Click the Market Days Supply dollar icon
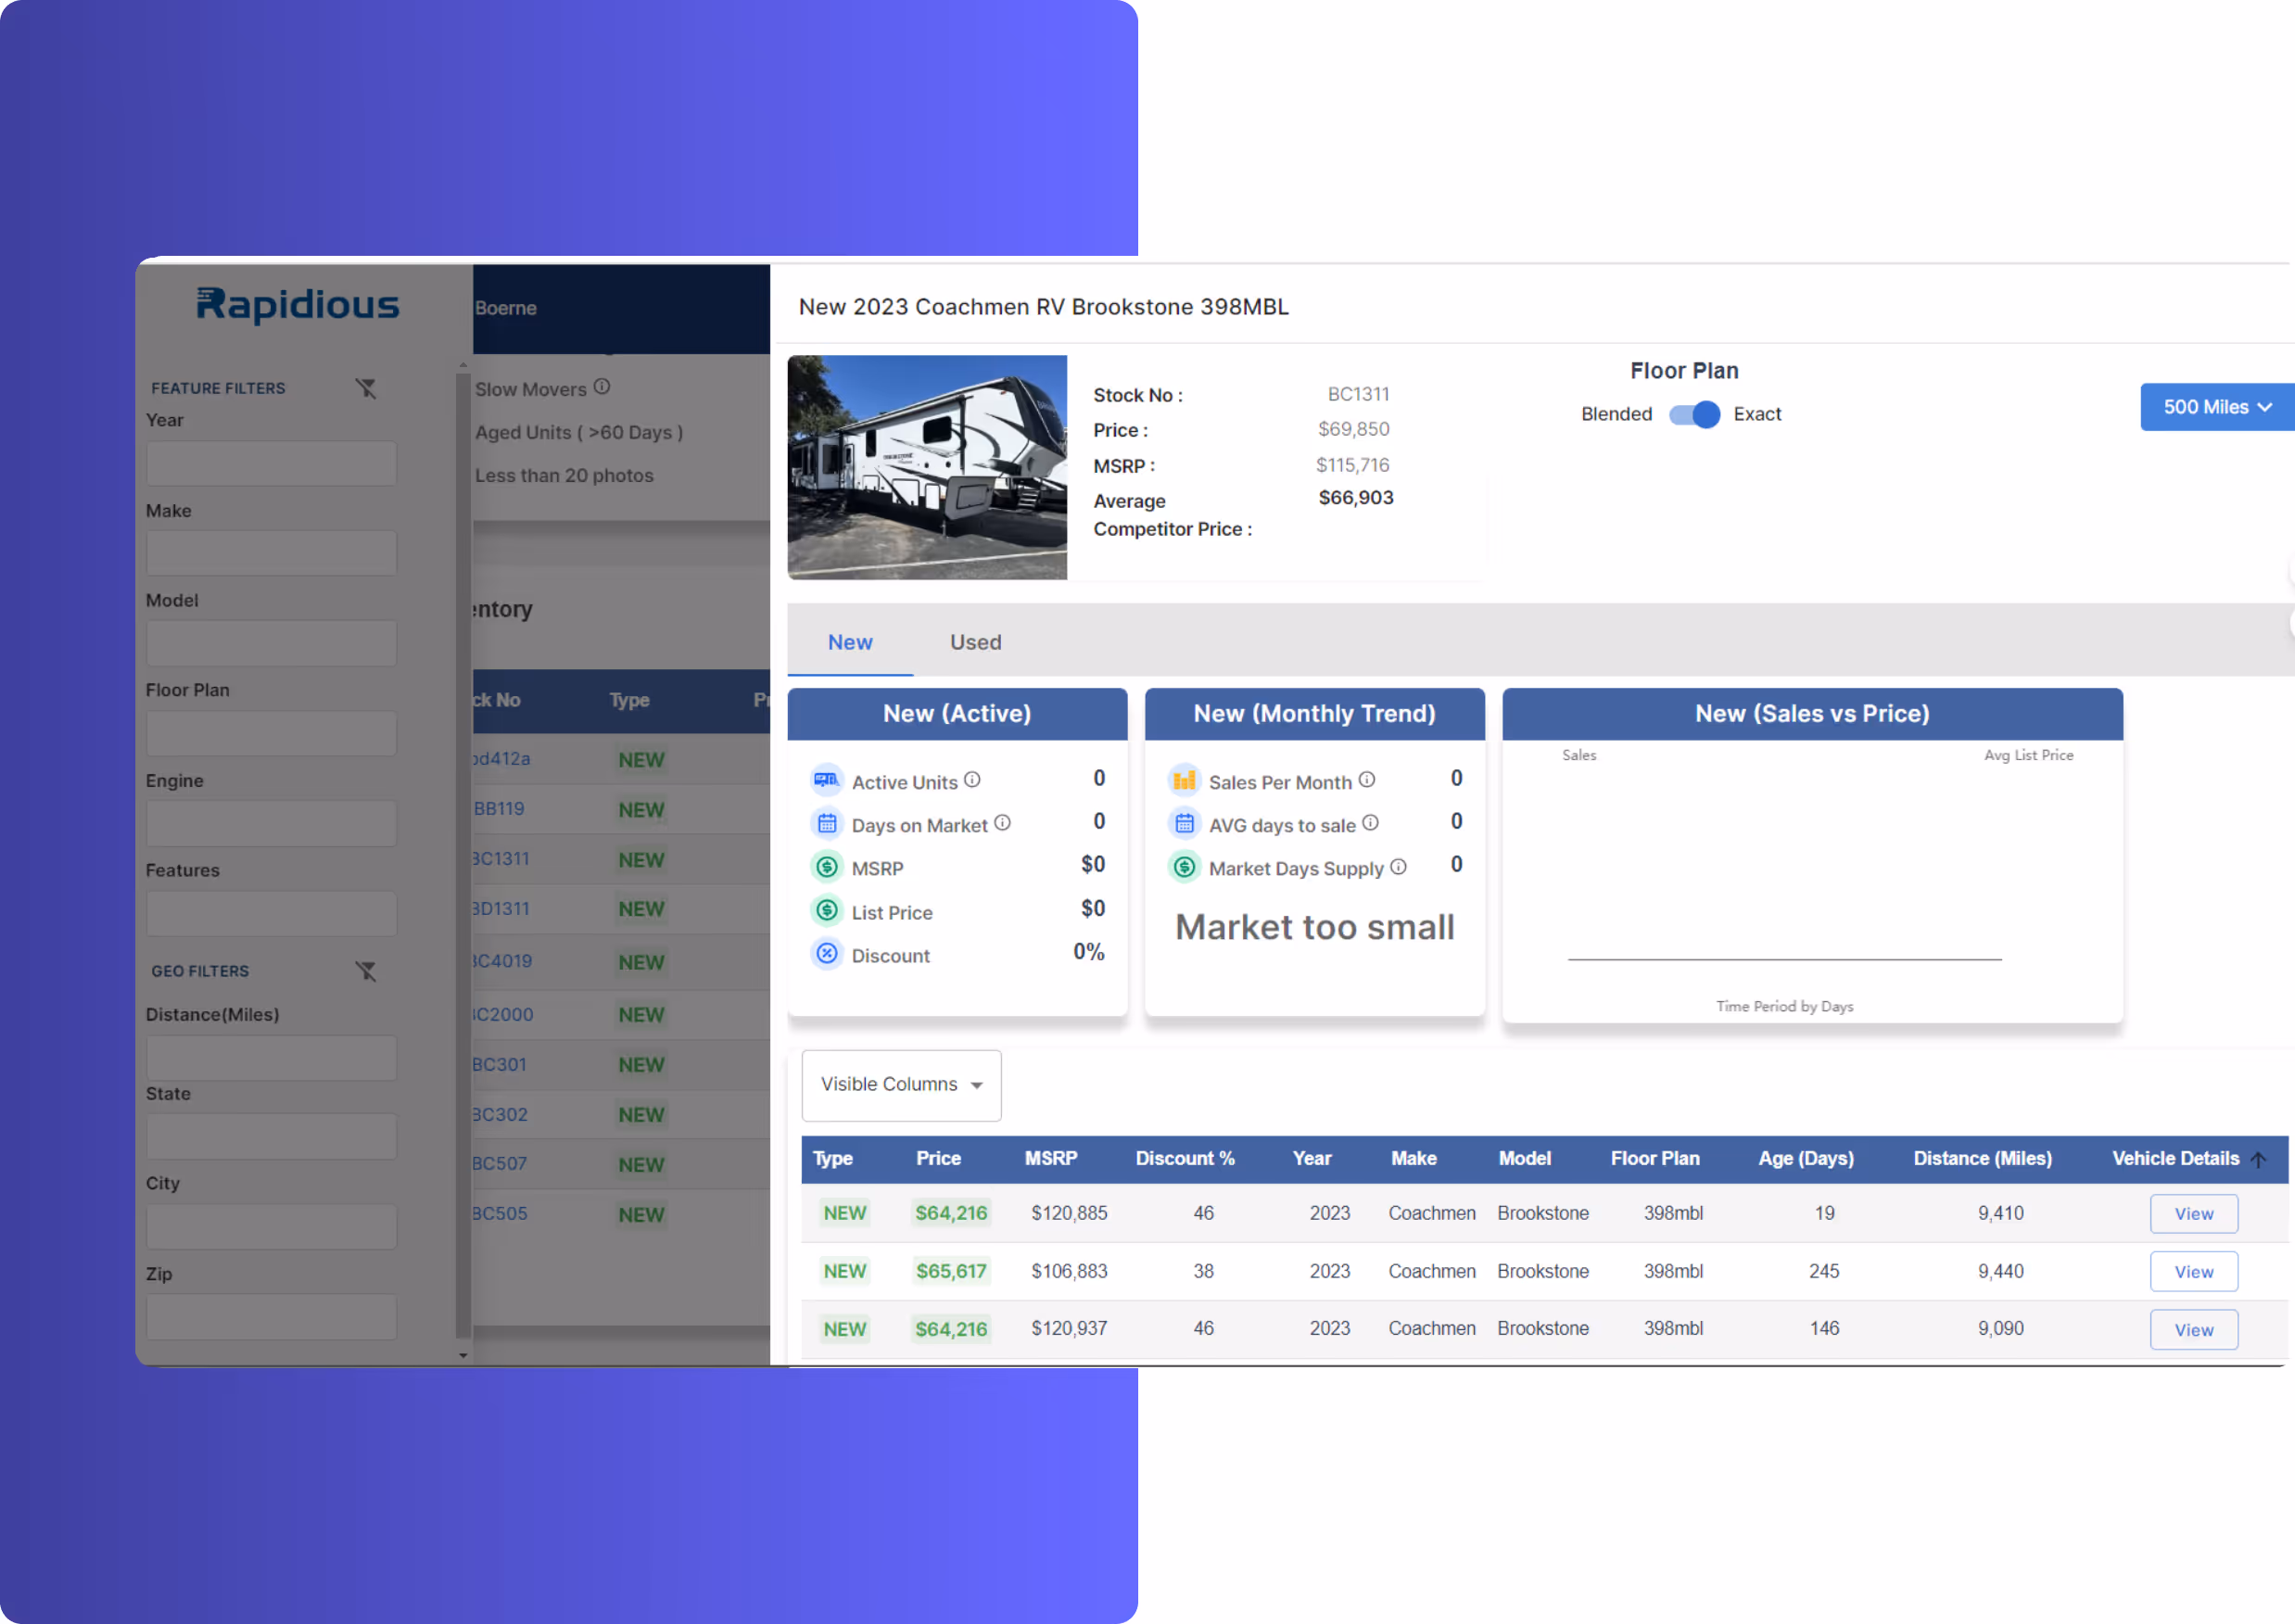 pyautogui.click(x=1184, y=867)
